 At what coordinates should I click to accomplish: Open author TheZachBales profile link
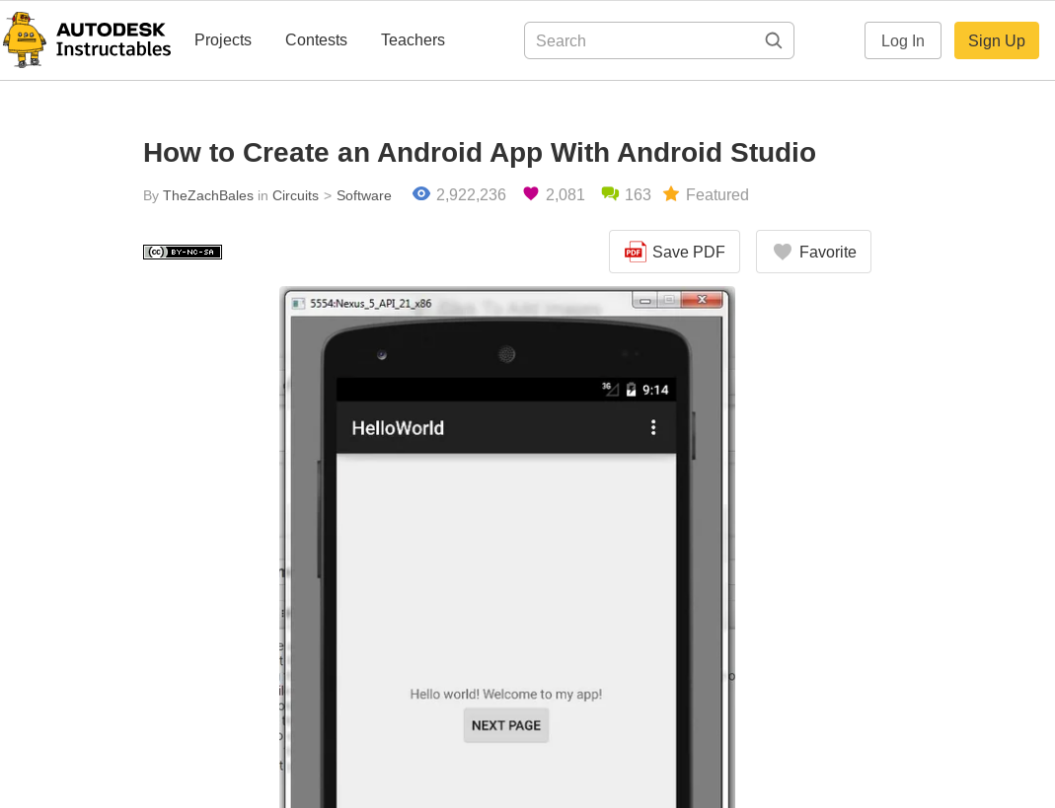pos(208,195)
